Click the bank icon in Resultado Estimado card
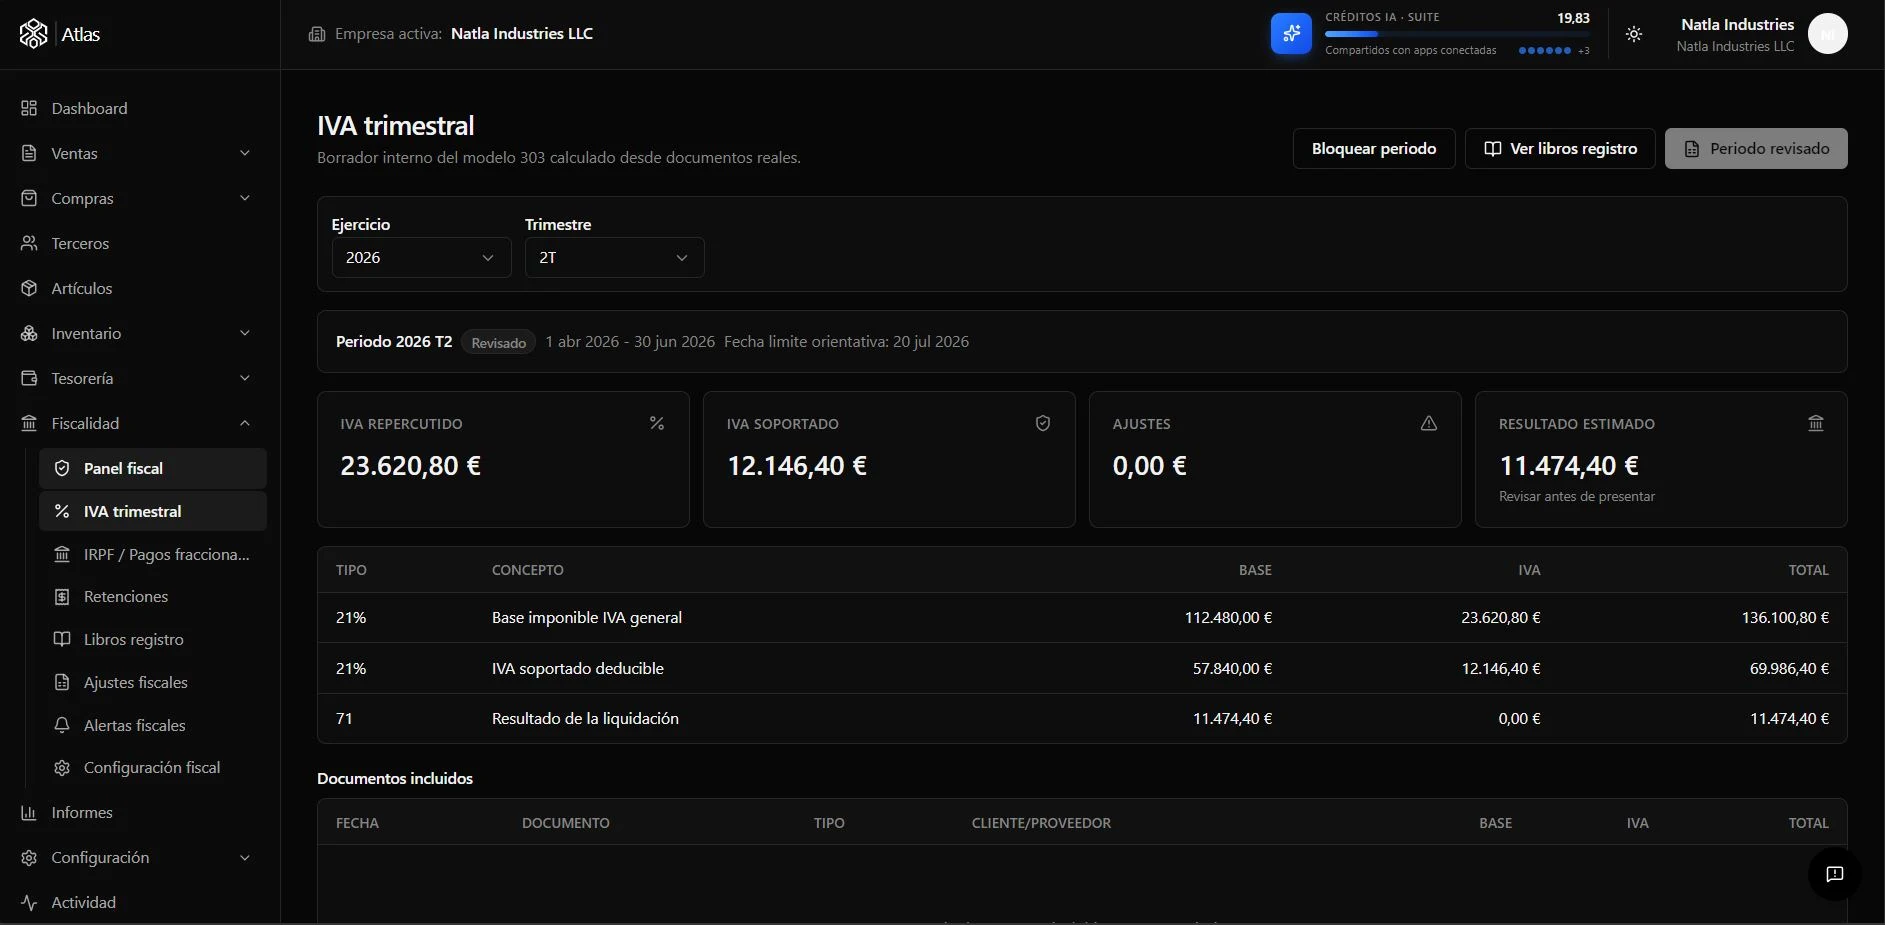 coord(1816,423)
